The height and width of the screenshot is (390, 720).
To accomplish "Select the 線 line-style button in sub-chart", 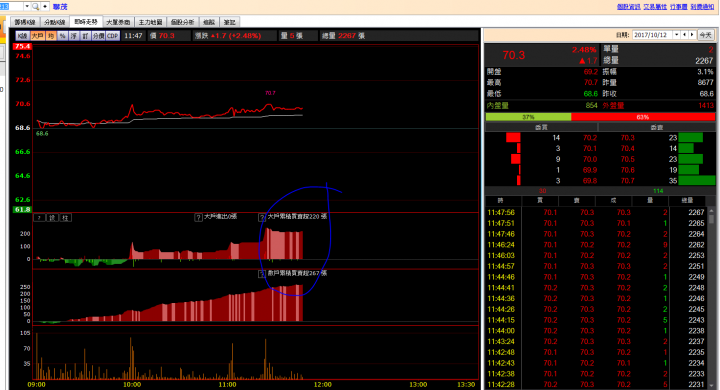I will pos(52,218).
